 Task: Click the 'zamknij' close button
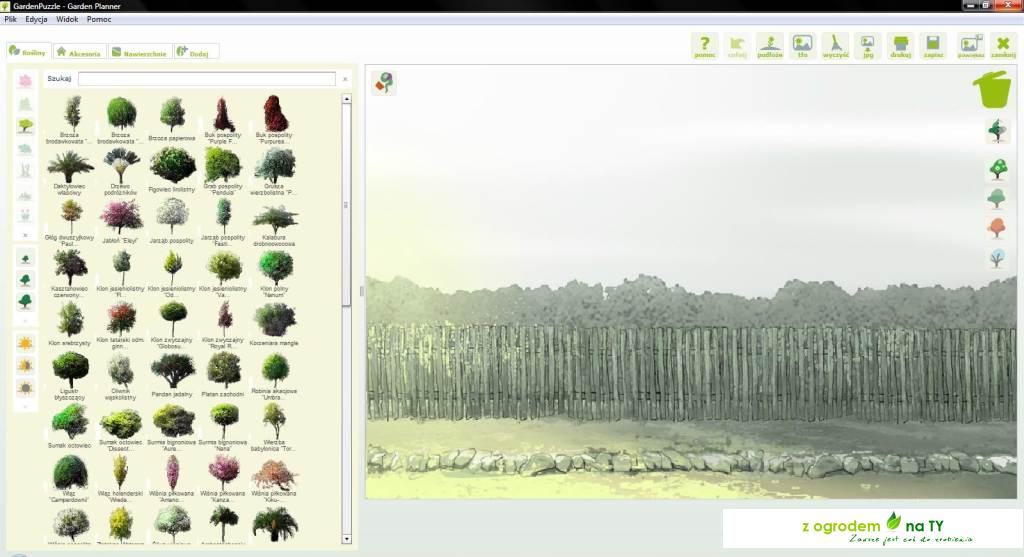point(1003,46)
